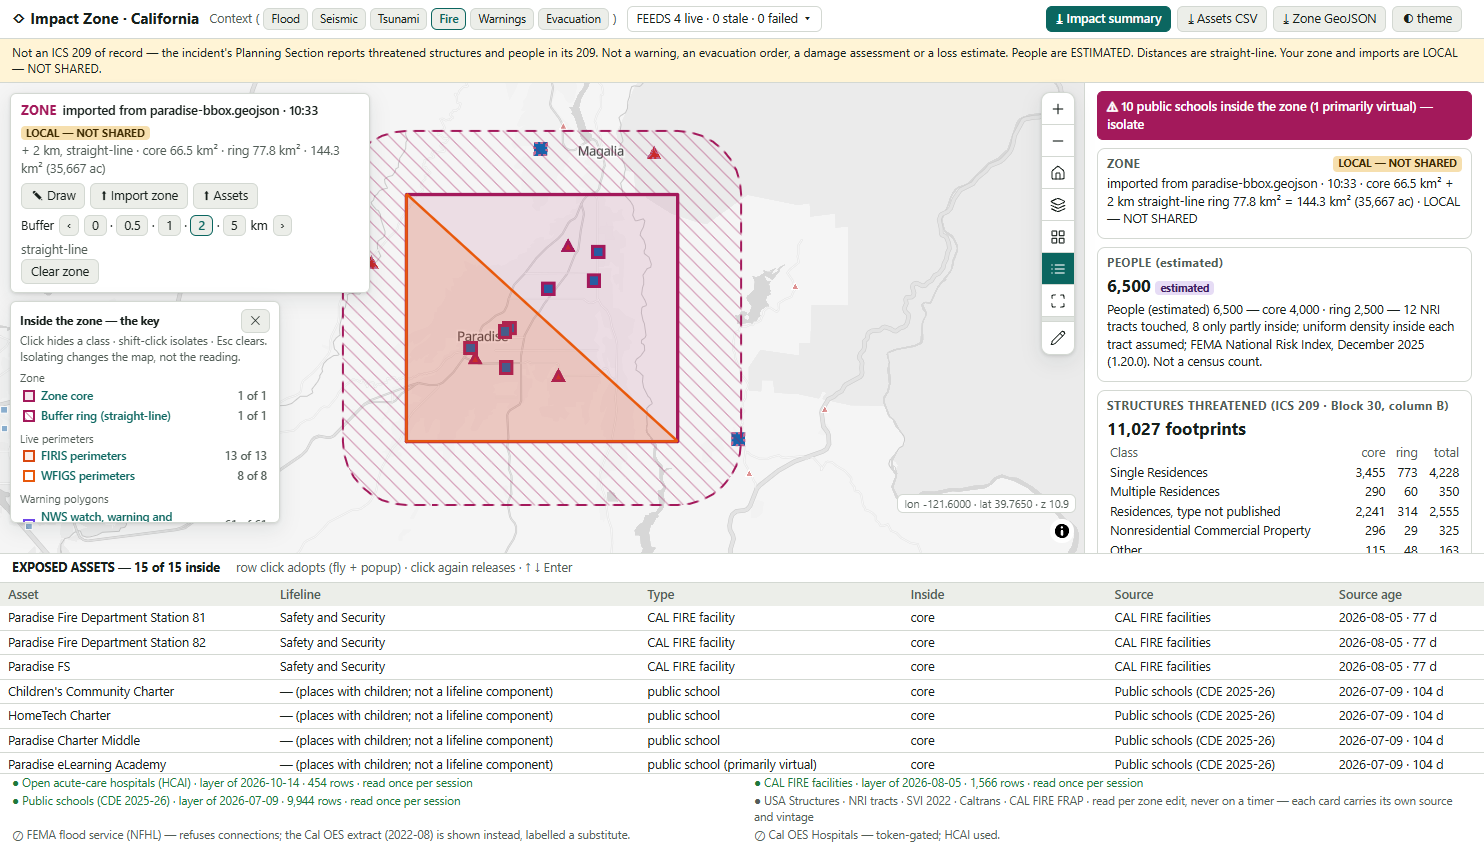
Task: Toggle the legend list icon on map
Action: click(x=1058, y=269)
